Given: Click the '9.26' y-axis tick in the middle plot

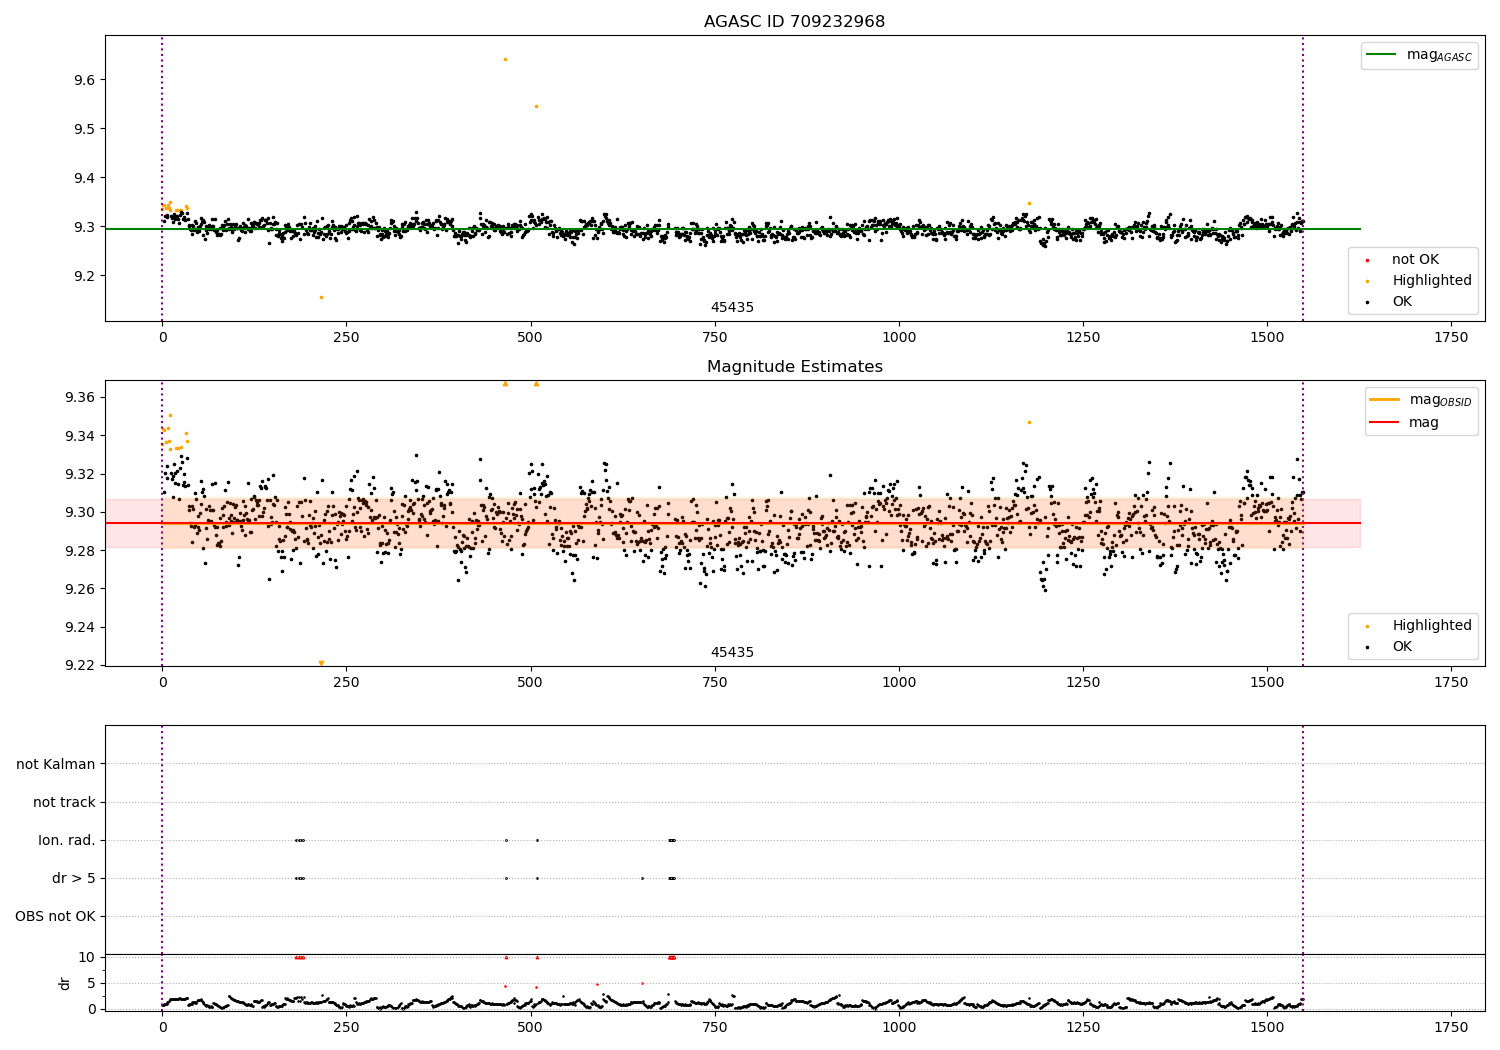Looking at the screenshot, I should pos(79,589).
